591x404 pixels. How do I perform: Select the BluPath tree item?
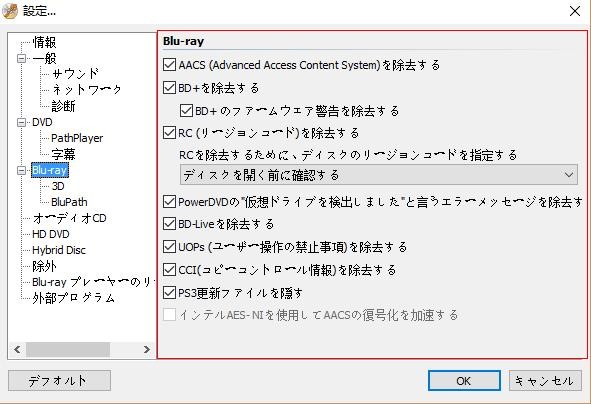(x=69, y=202)
